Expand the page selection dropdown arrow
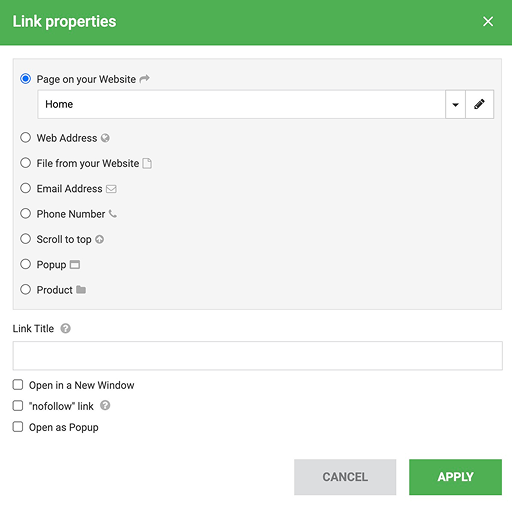Viewport: 512px width, 507px height. point(455,104)
